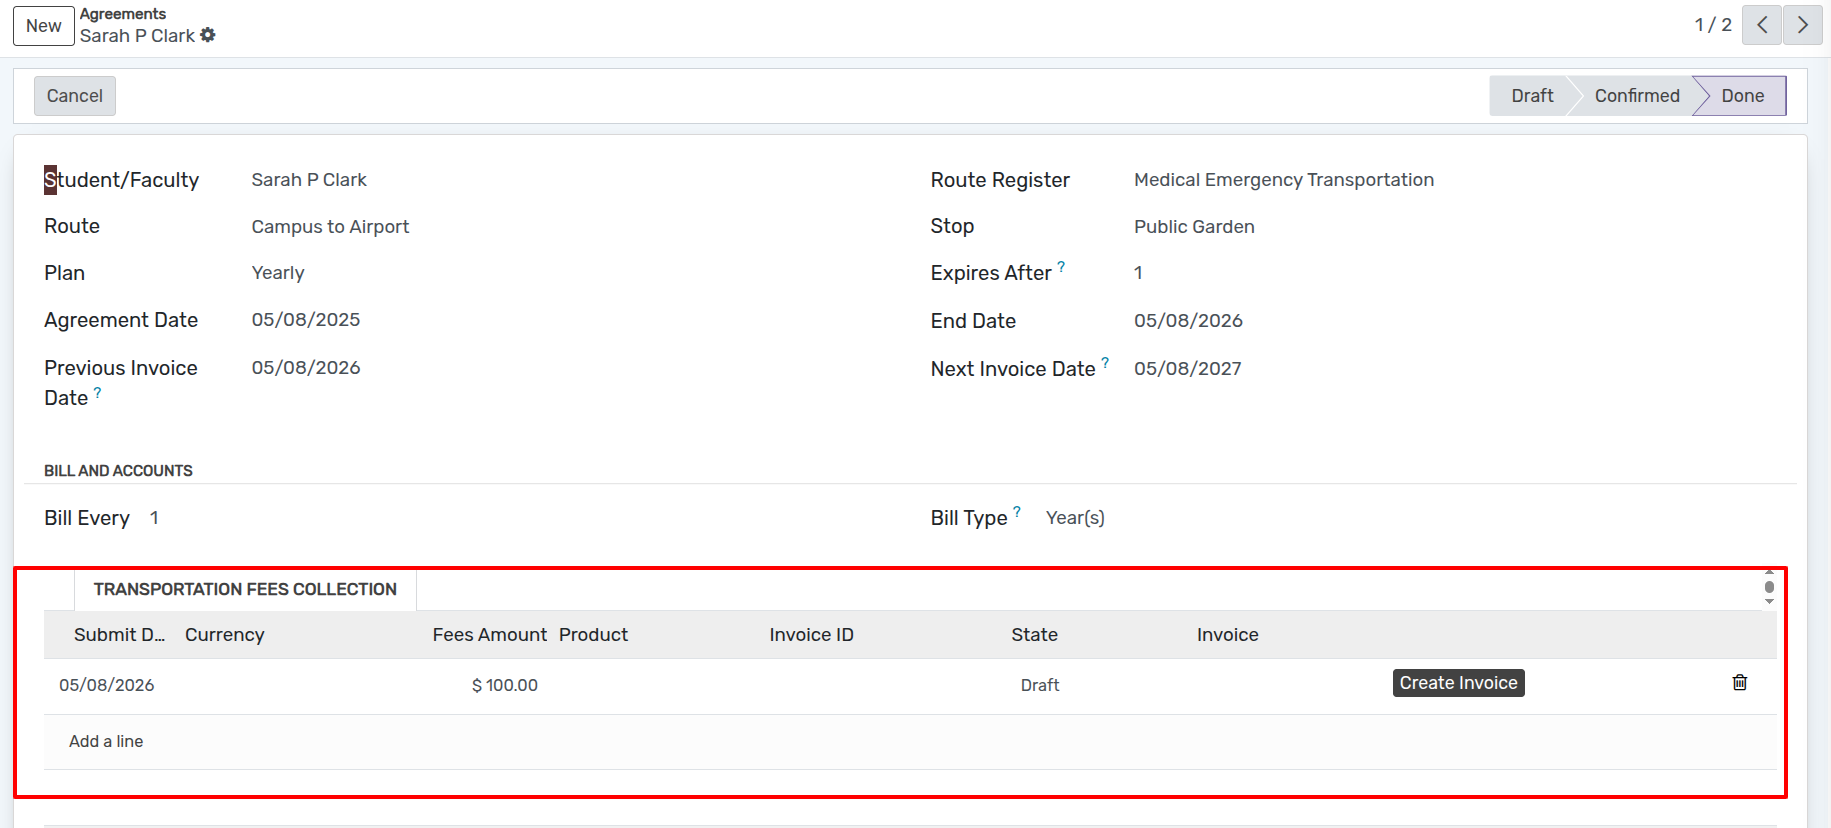This screenshot has width=1831, height=828.
Task: Click the Agreement Date field value
Action: point(306,320)
